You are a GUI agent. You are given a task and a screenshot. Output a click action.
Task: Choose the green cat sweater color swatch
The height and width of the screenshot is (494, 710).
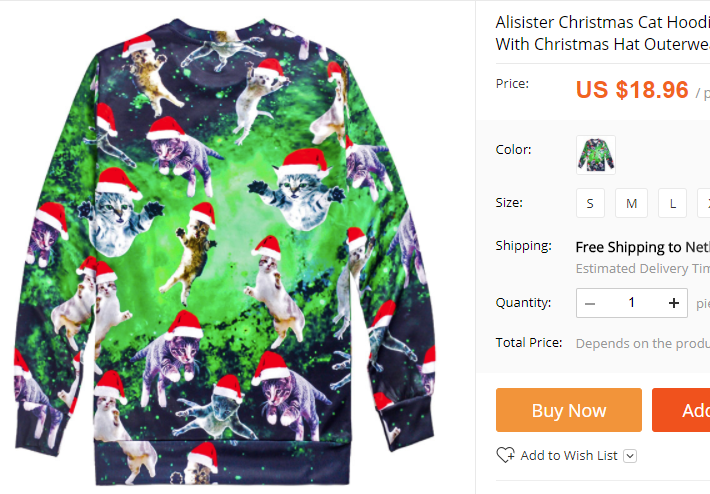596,155
